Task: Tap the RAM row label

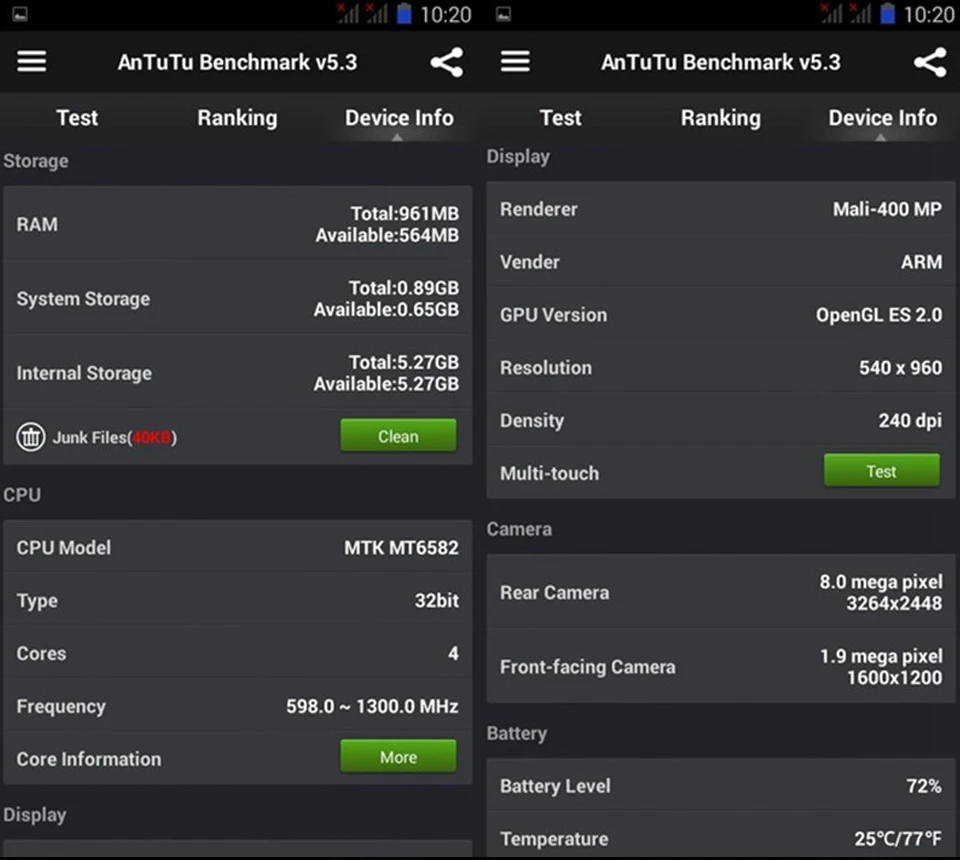Action: pos(37,225)
